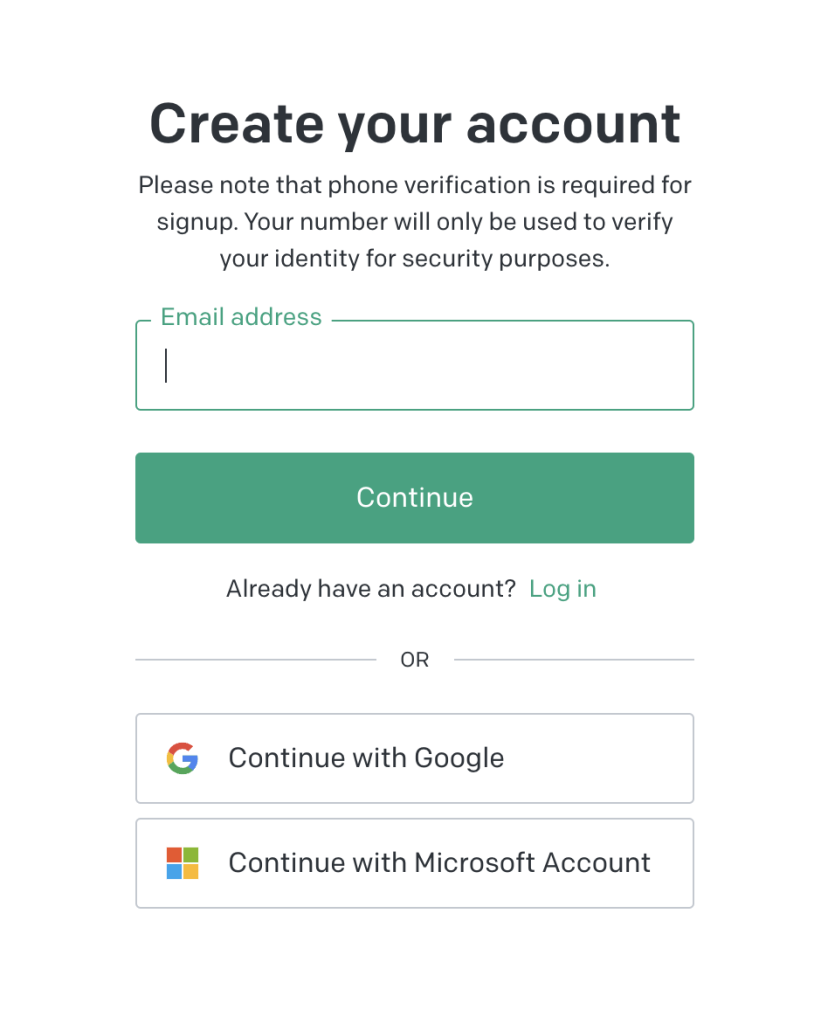Image resolution: width=814 pixels, height=1024 pixels.
Task: Click the floating "Email address" field label
Action: (241, 318)
